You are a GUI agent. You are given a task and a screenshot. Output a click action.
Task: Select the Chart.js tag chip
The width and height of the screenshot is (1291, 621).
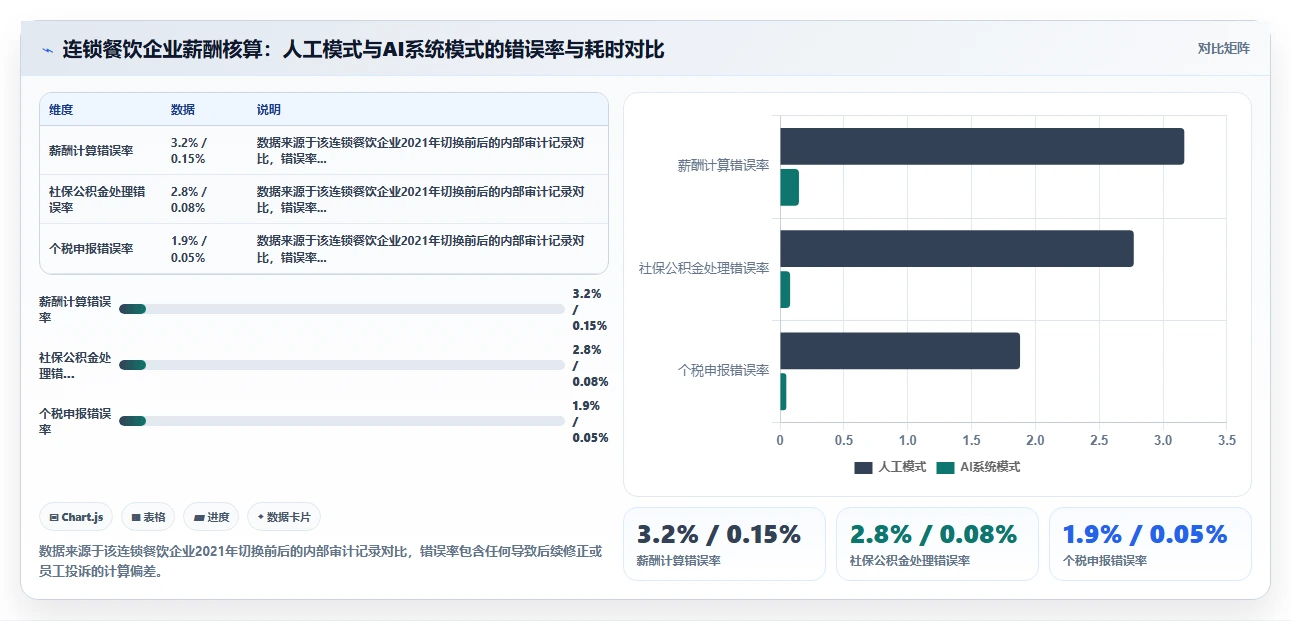coord(77,517)
